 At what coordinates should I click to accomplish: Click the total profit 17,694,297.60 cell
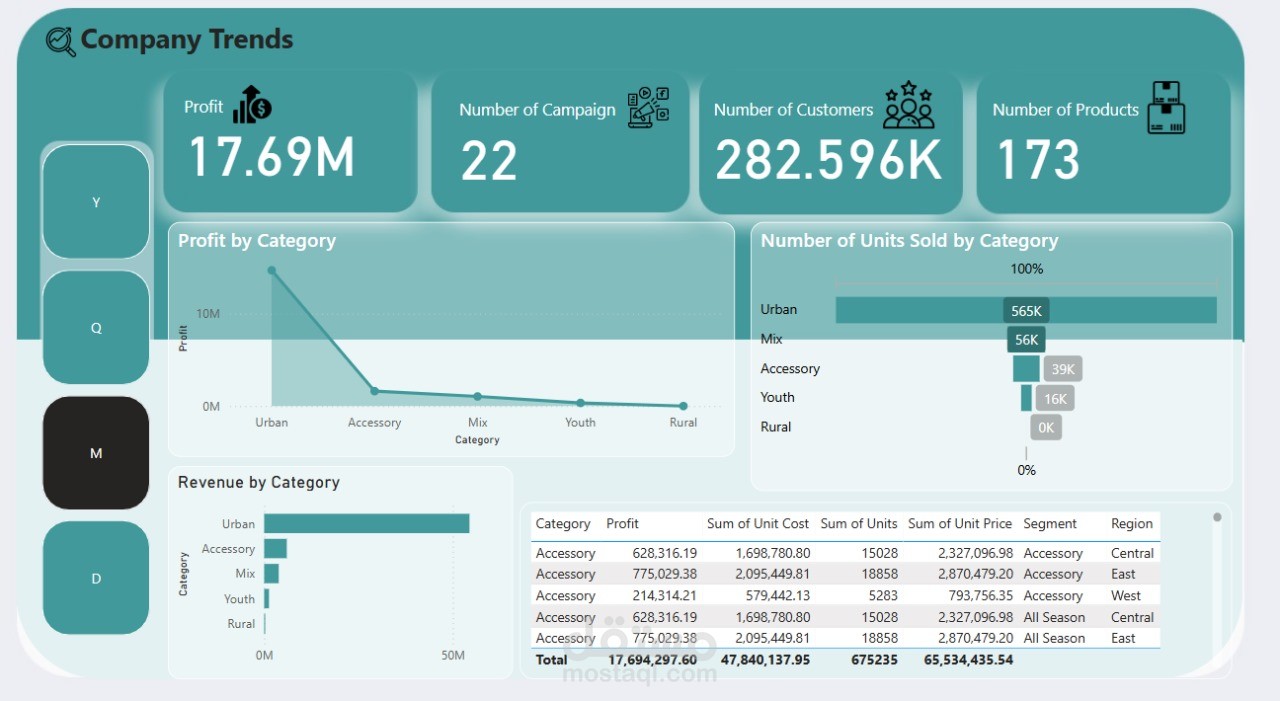pyautogui.click(x=652, y=660)
